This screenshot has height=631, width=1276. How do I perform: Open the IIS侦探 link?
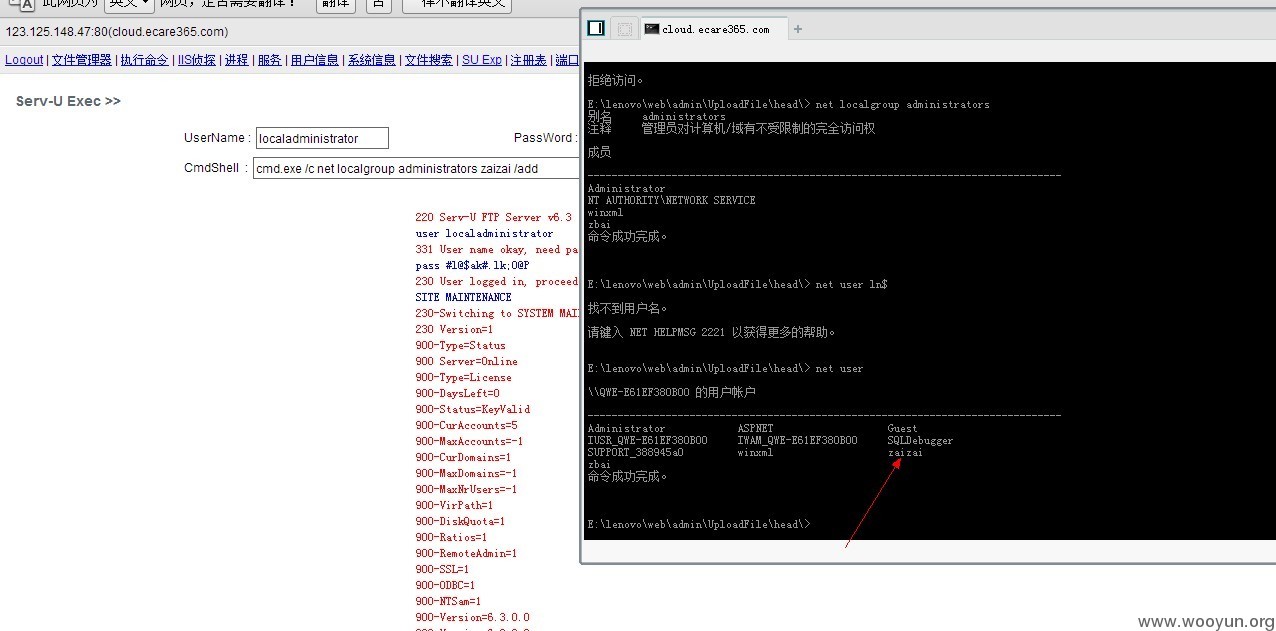click(197, 60)
